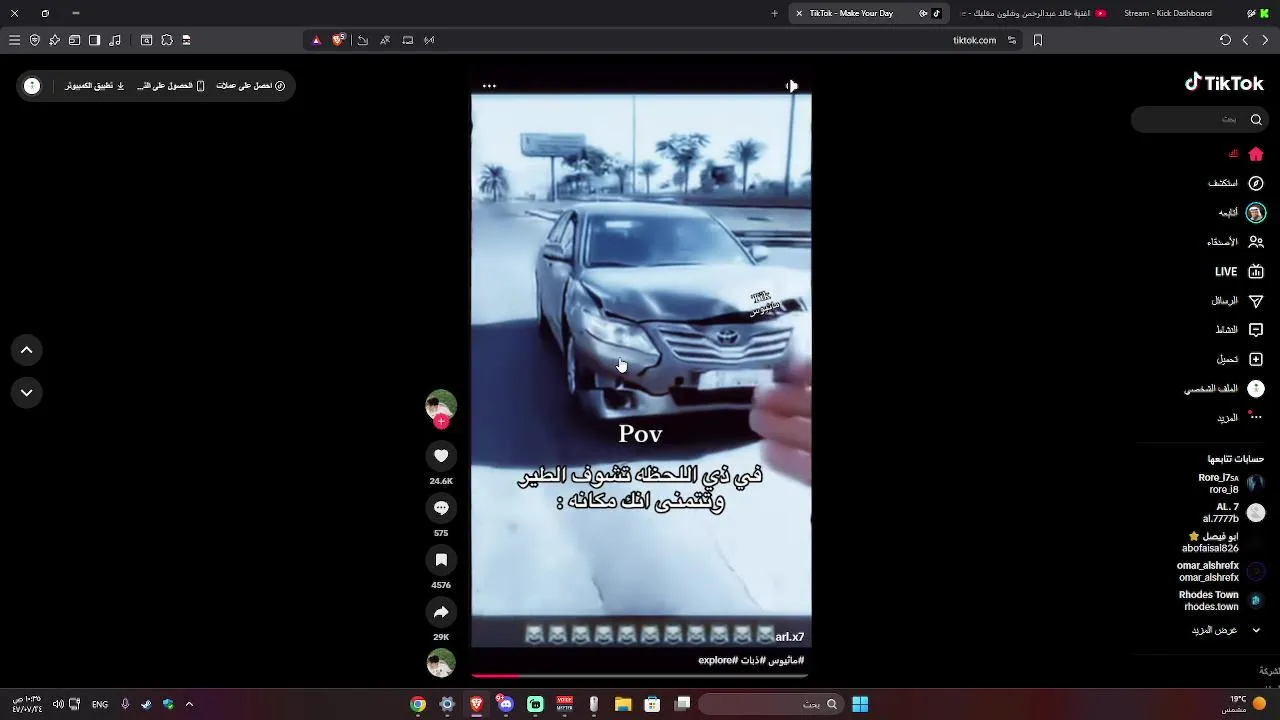This screenshot has height=720, width=1280.
Task: Click the Get Coins (احصل على عملات) button
Action: pos(250,86)
